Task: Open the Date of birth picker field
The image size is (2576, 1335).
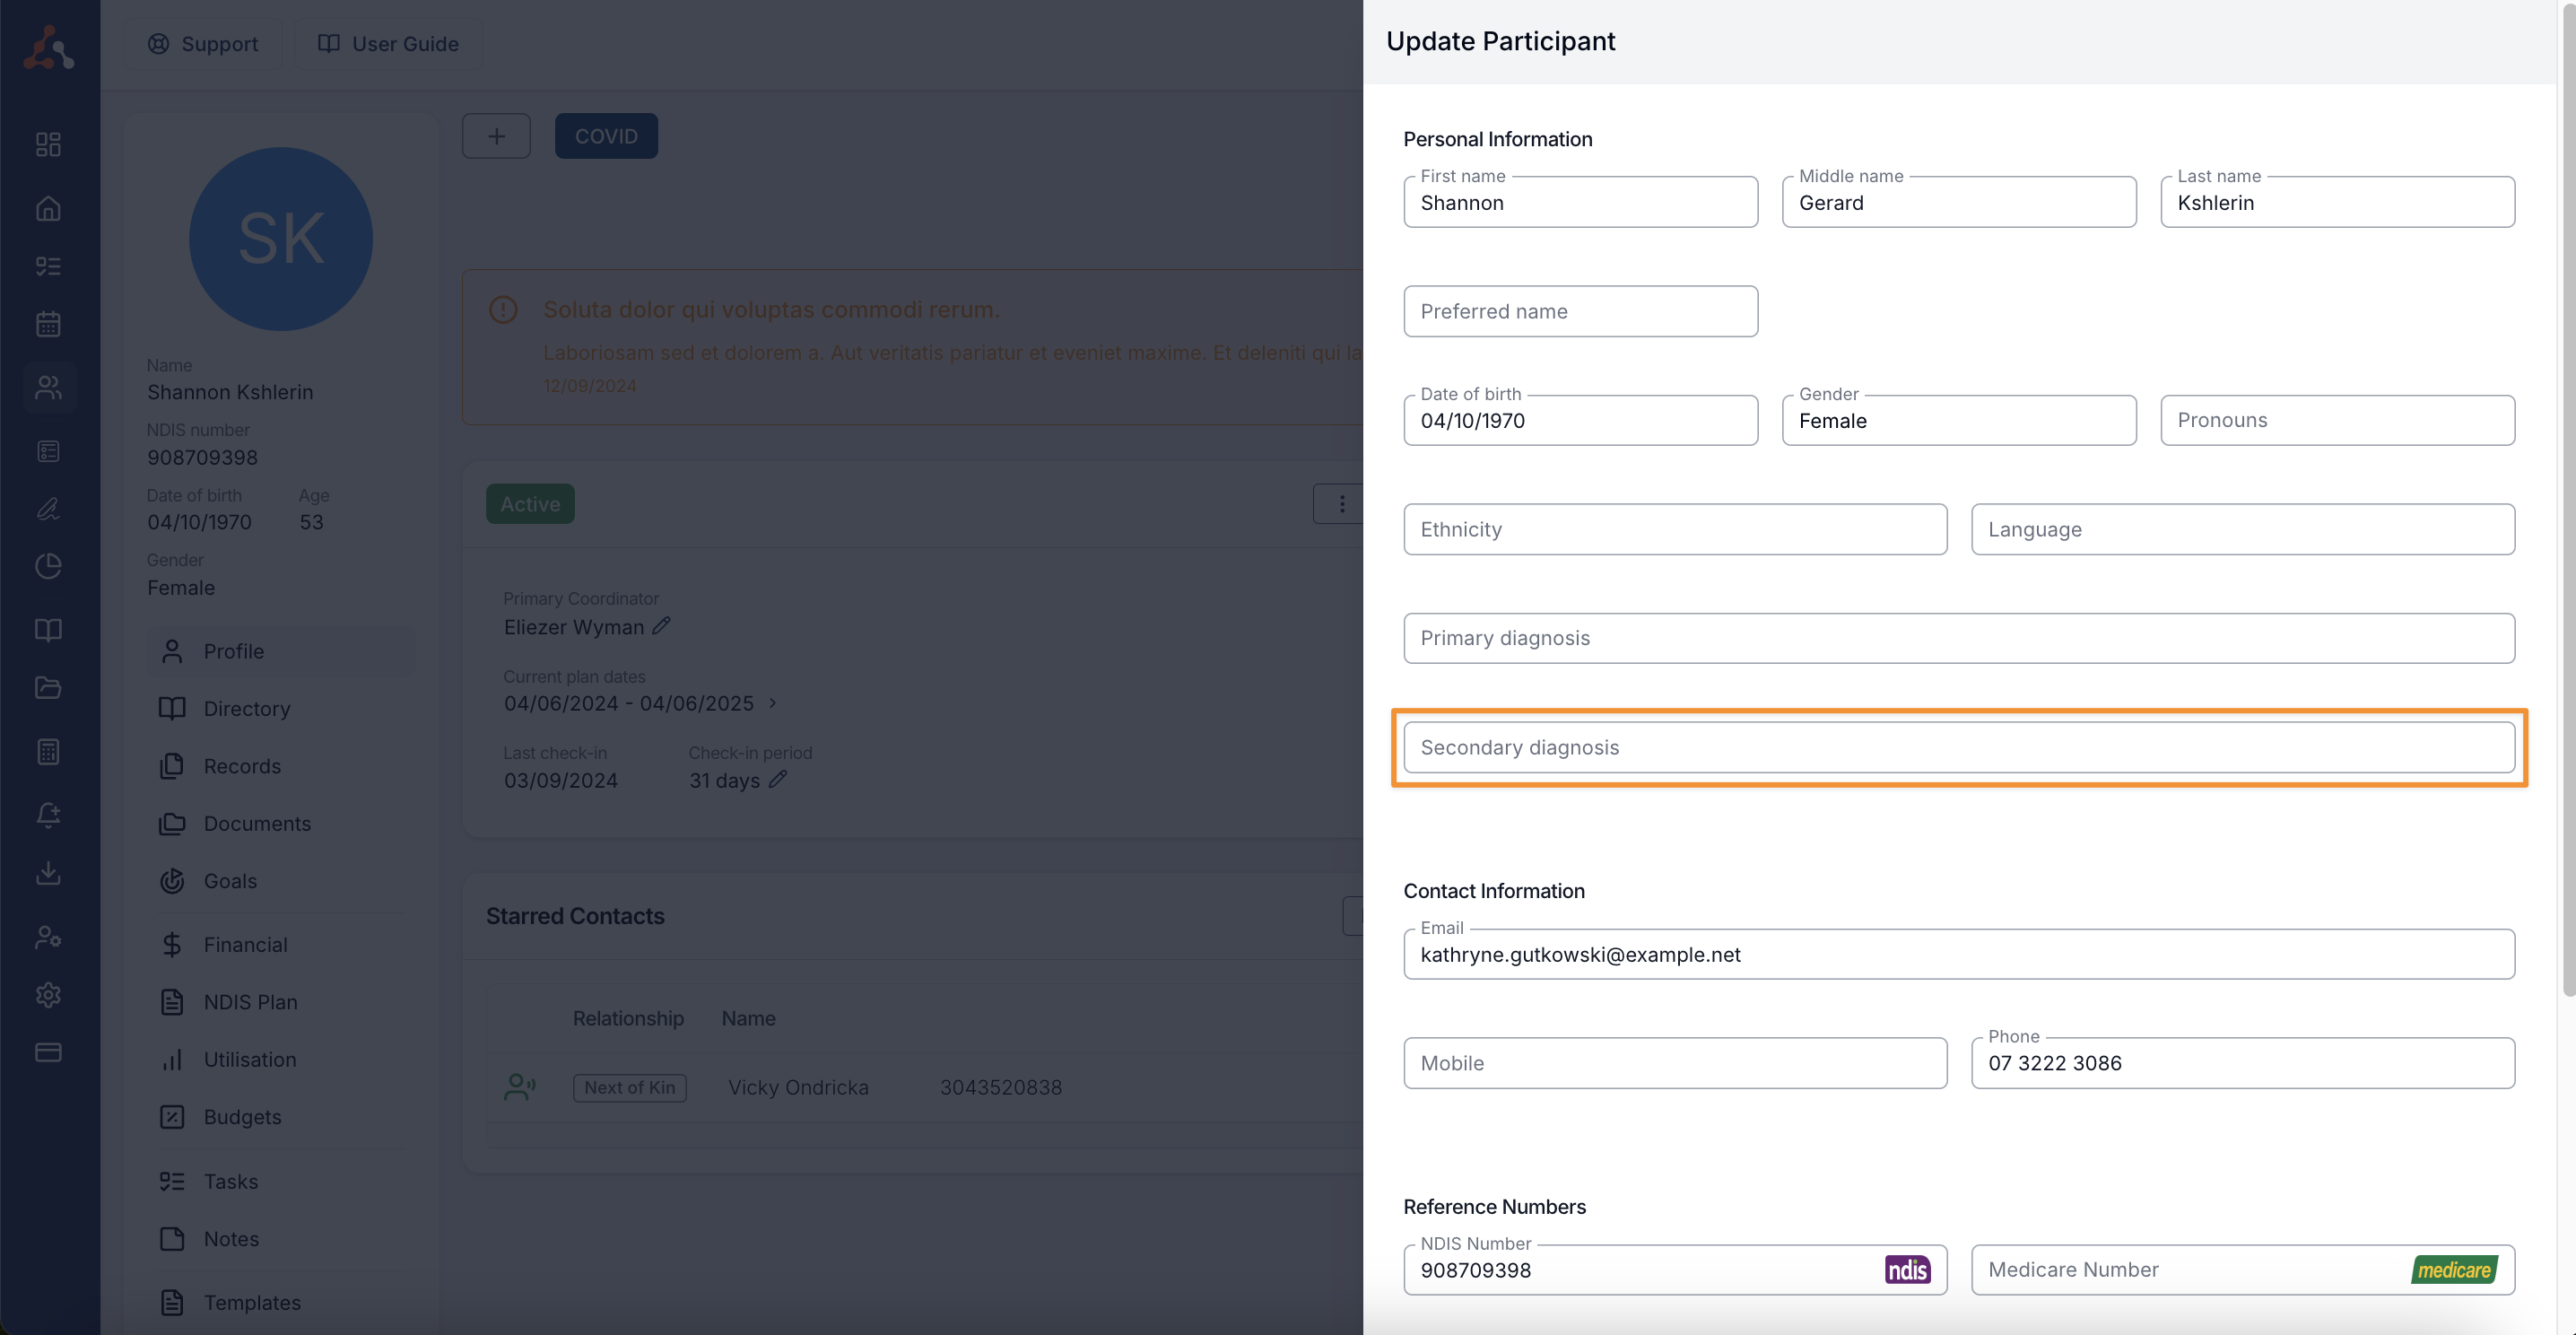Action: [x=1580, y=421]
